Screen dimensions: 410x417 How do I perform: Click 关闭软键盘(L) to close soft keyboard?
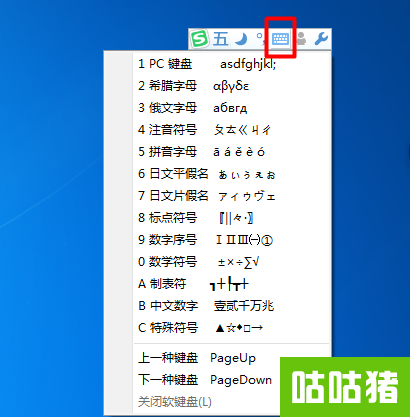pos(175,402)
